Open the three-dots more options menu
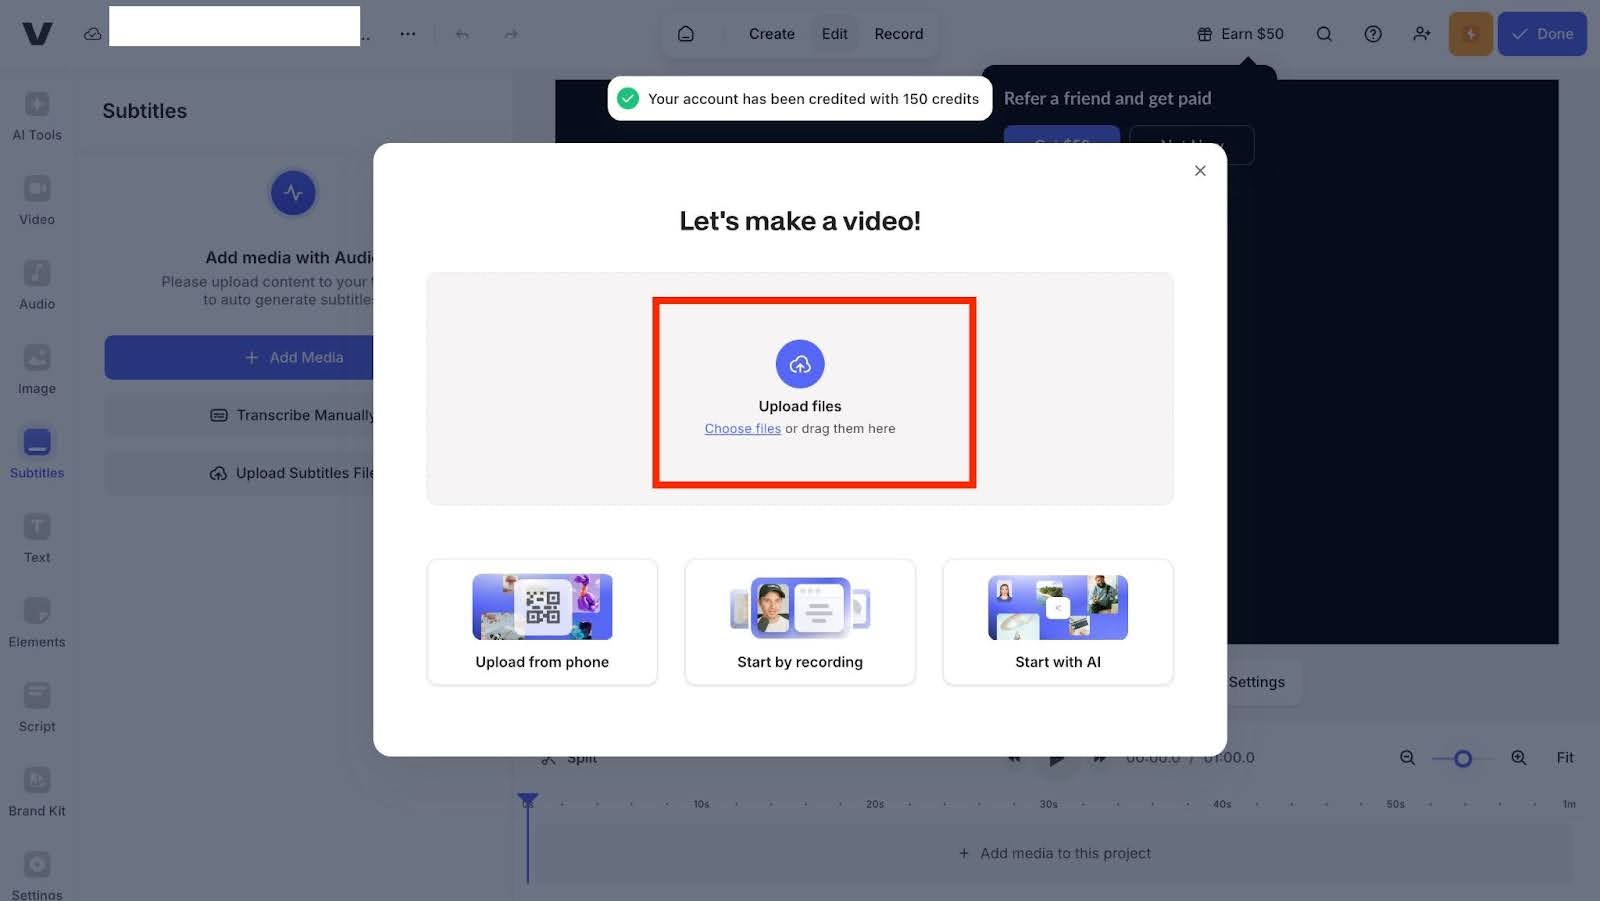This screenshot has height=901, width=1600. click(x=408, y=34)
